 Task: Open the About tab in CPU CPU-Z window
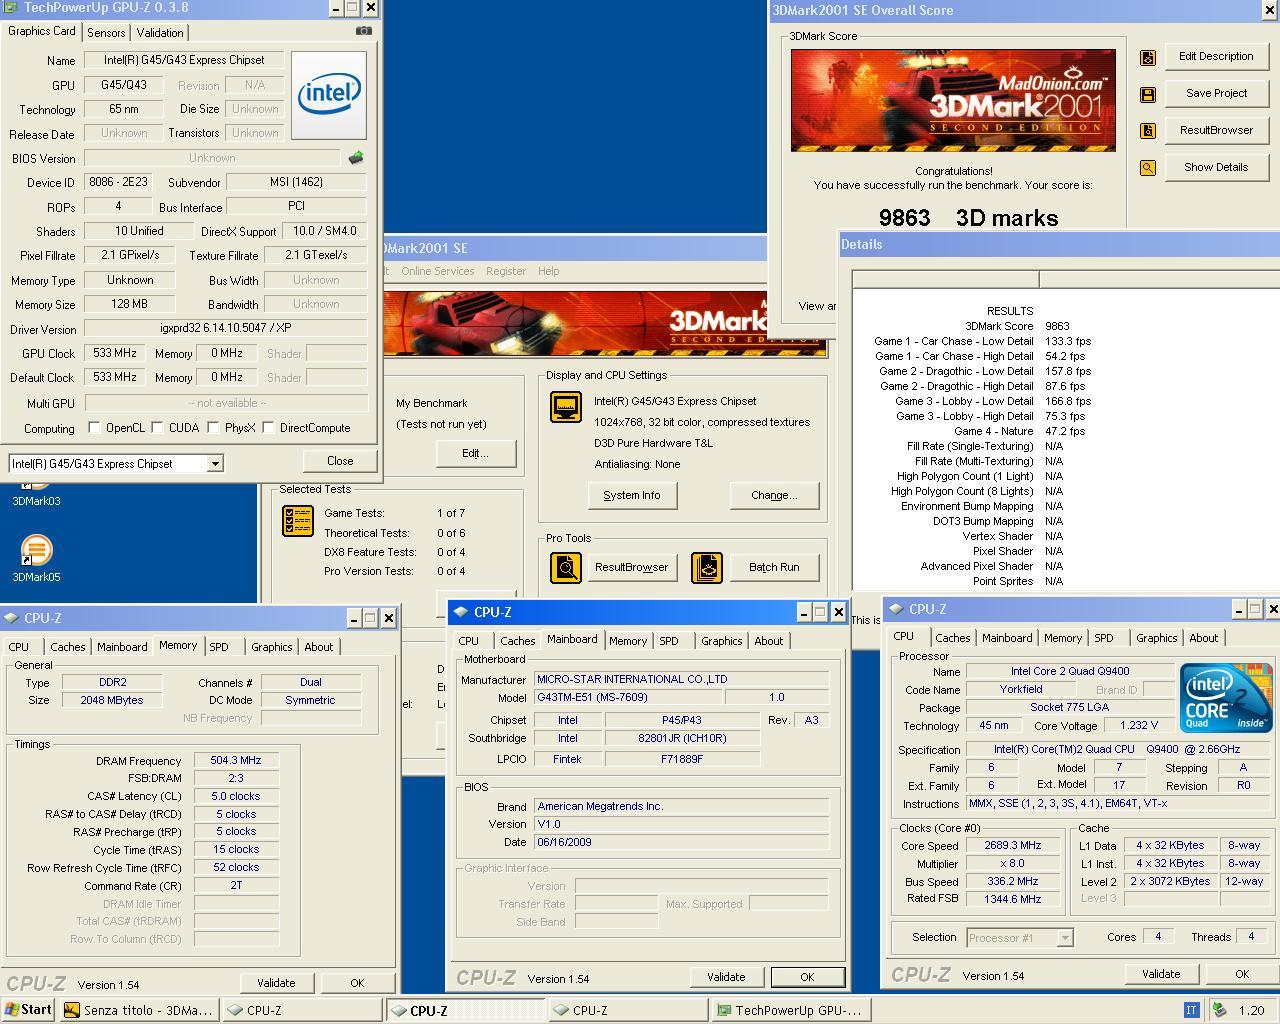coord(1203,638)
